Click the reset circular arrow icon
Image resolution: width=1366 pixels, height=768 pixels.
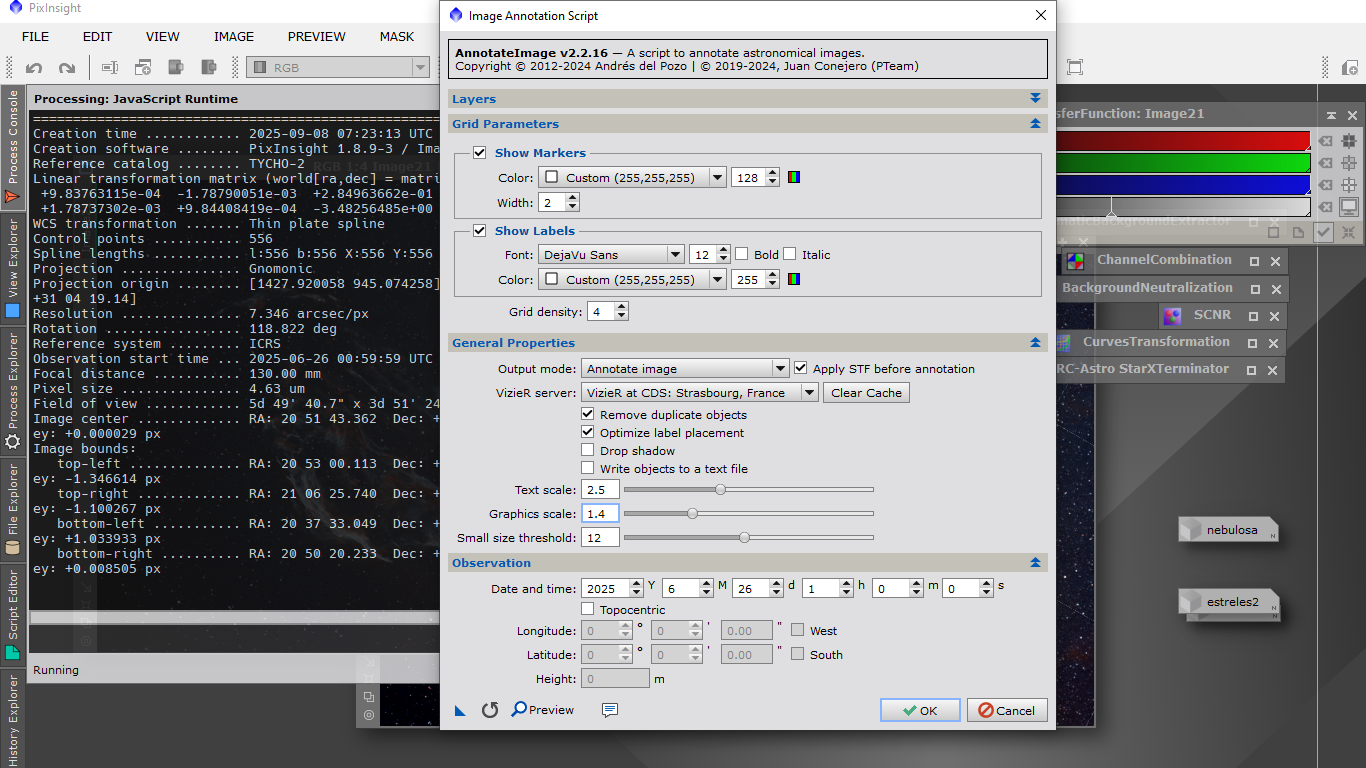[490, 710]
